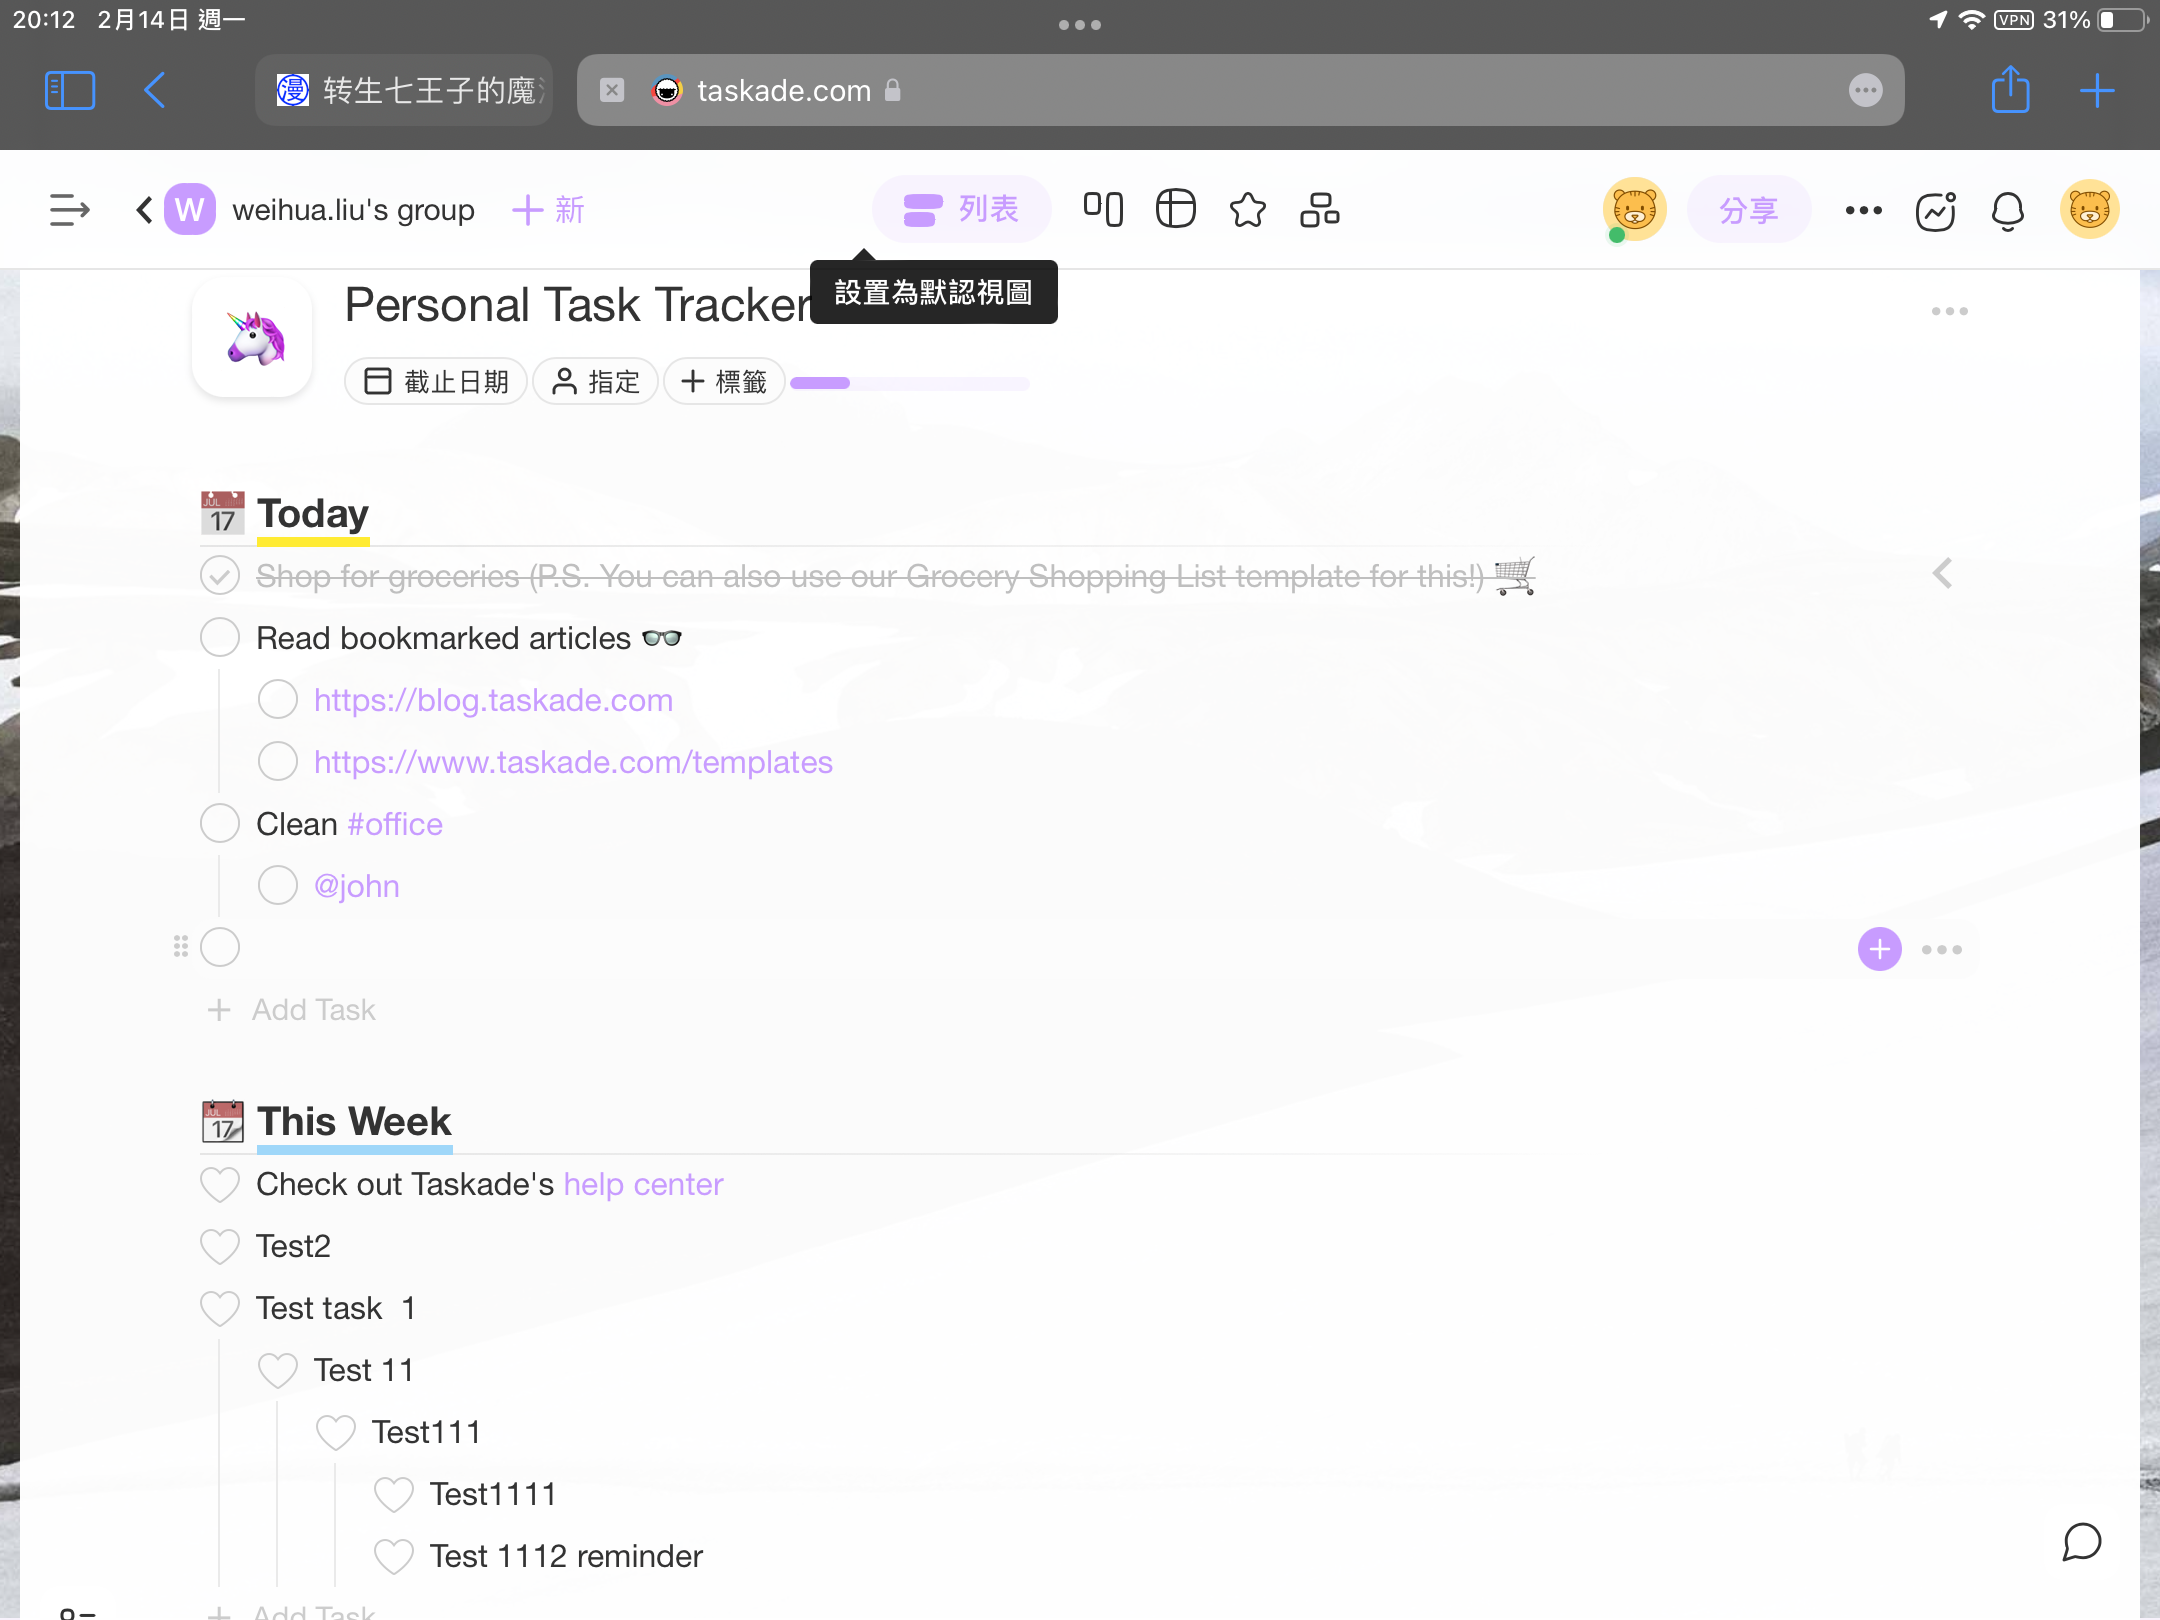Screen dimensions: 2160x1620
Task: Close the taskade.com tab
Action: point(612,91)
